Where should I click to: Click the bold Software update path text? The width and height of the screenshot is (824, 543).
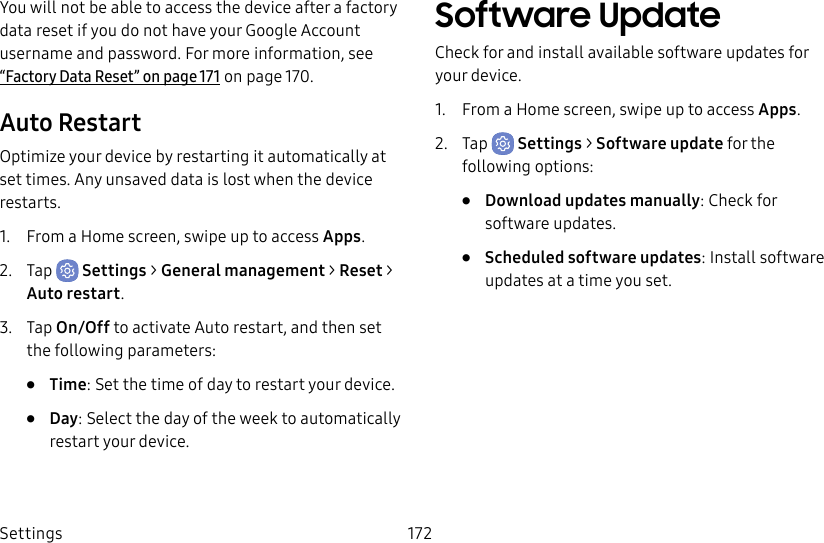[x=659, y=144]
